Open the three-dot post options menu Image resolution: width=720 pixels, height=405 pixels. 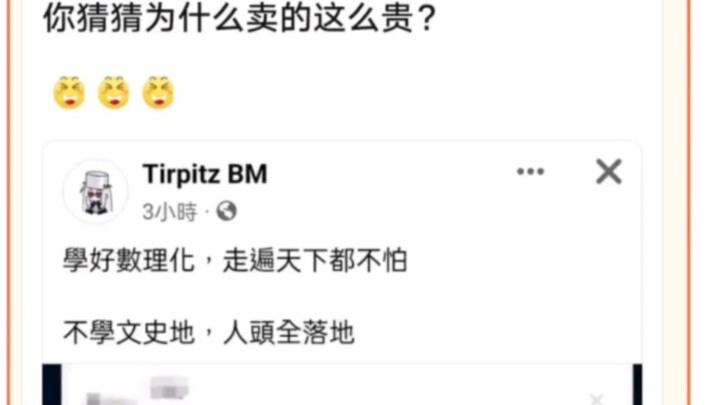click(530, 172)
